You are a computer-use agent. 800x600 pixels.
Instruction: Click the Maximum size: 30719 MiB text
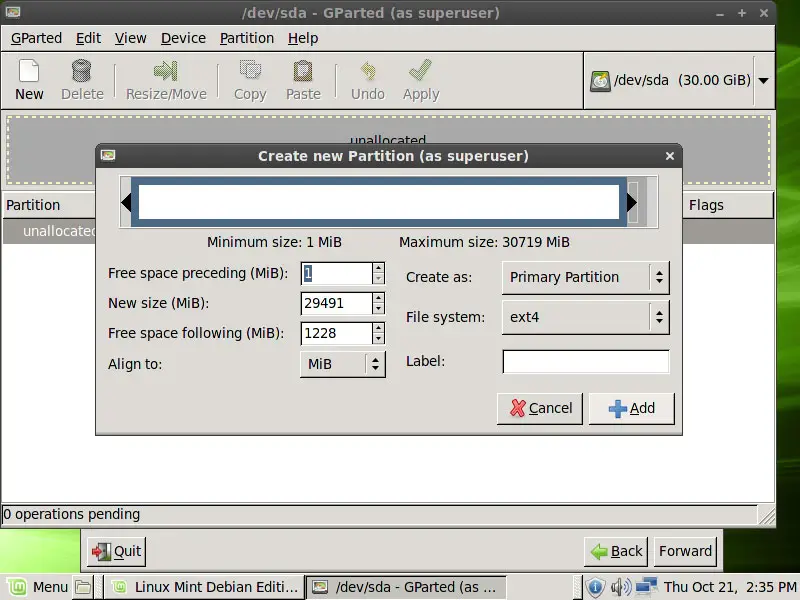(484, 242)
